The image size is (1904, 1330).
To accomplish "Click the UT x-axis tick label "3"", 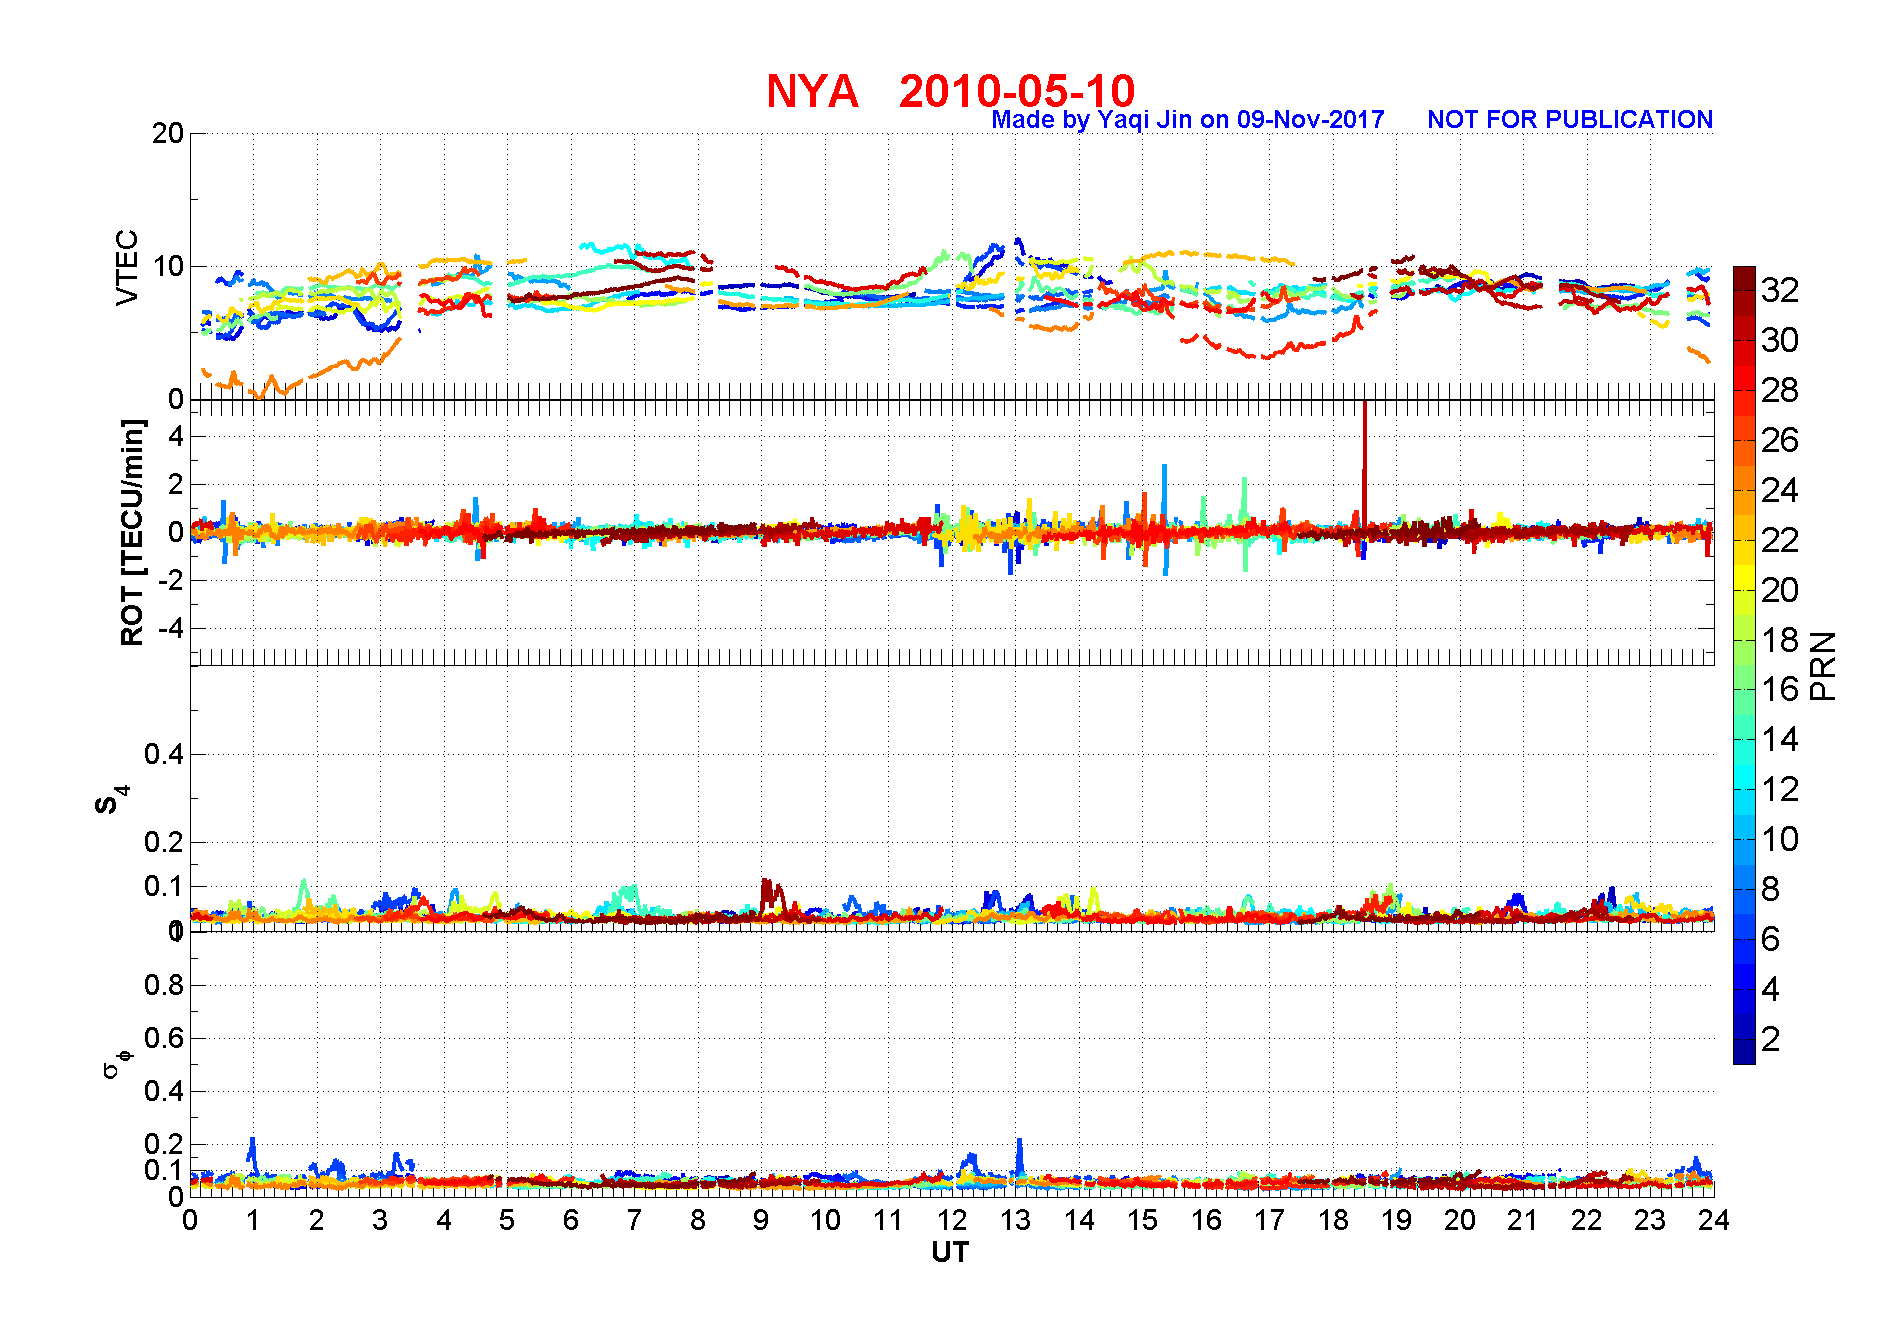I will (x=380, y=1220).
